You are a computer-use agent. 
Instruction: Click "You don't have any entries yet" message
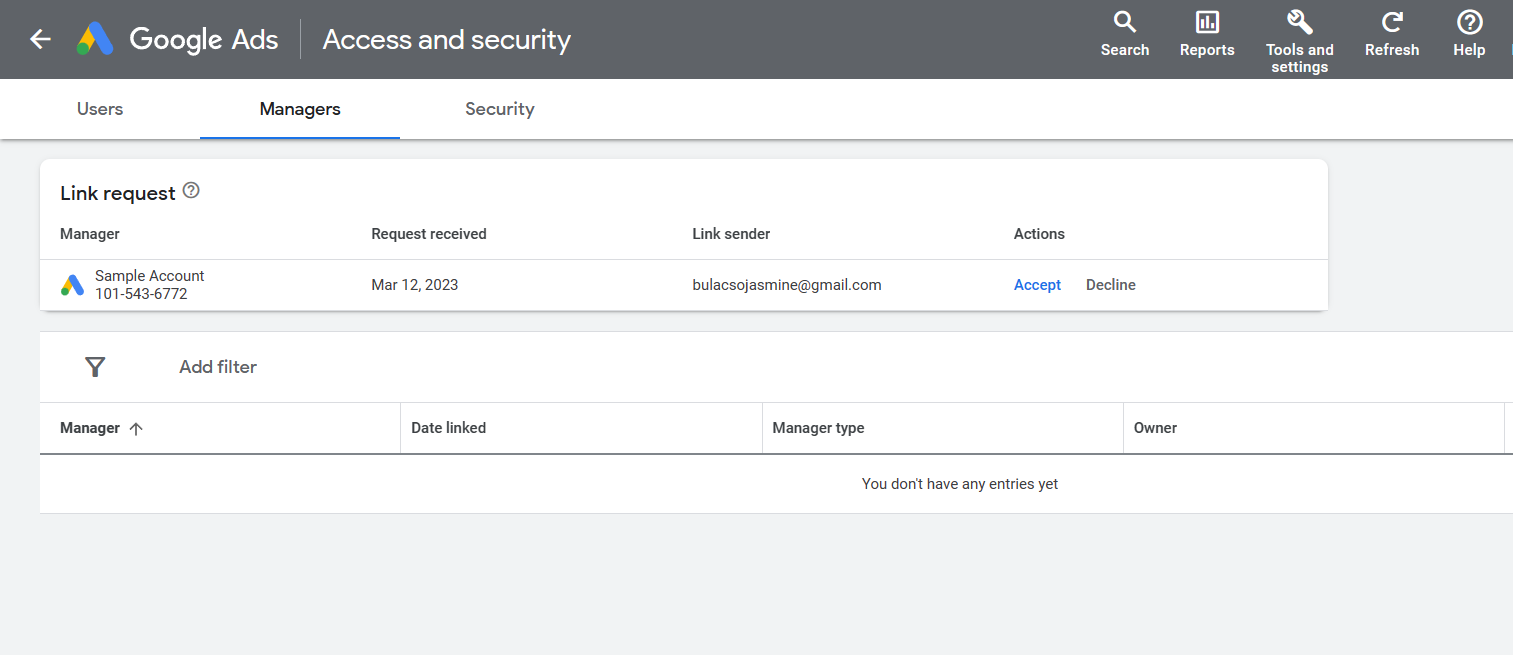(960, 484)
